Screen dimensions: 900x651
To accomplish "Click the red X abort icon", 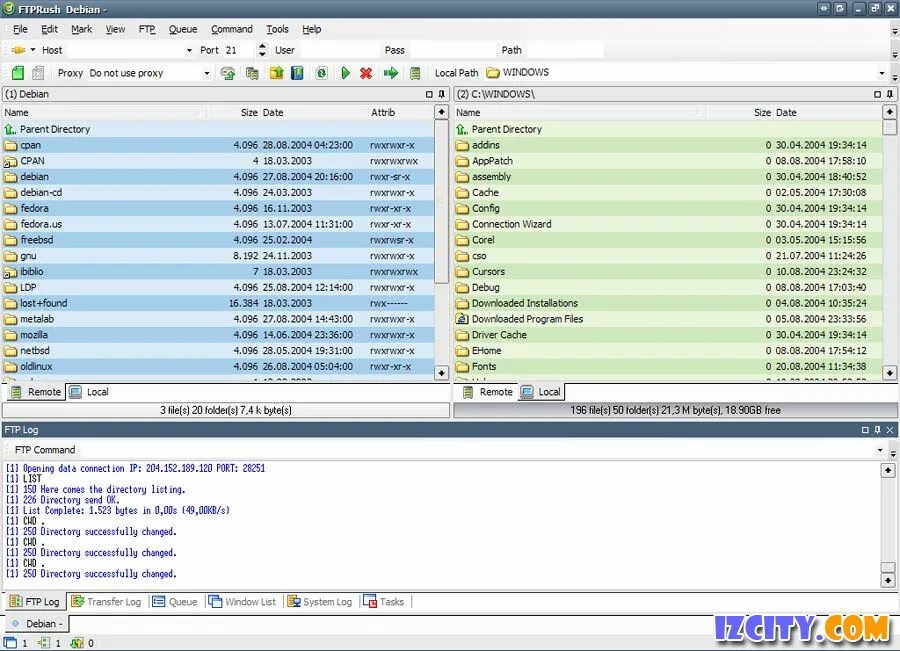I will pos(366,73).
